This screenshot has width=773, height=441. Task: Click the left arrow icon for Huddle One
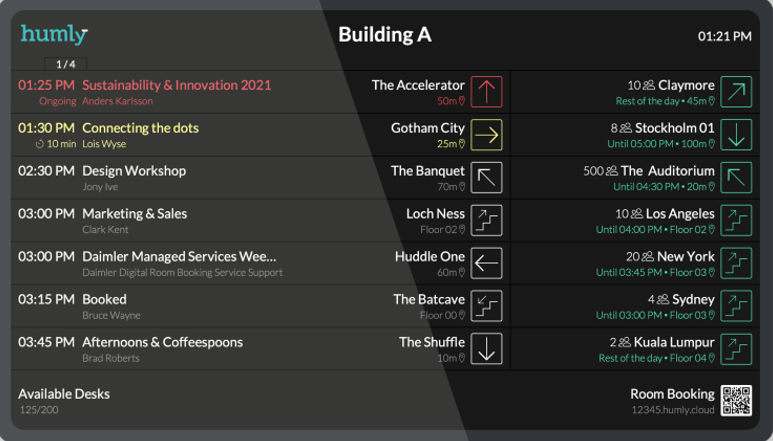pos(486,263)
